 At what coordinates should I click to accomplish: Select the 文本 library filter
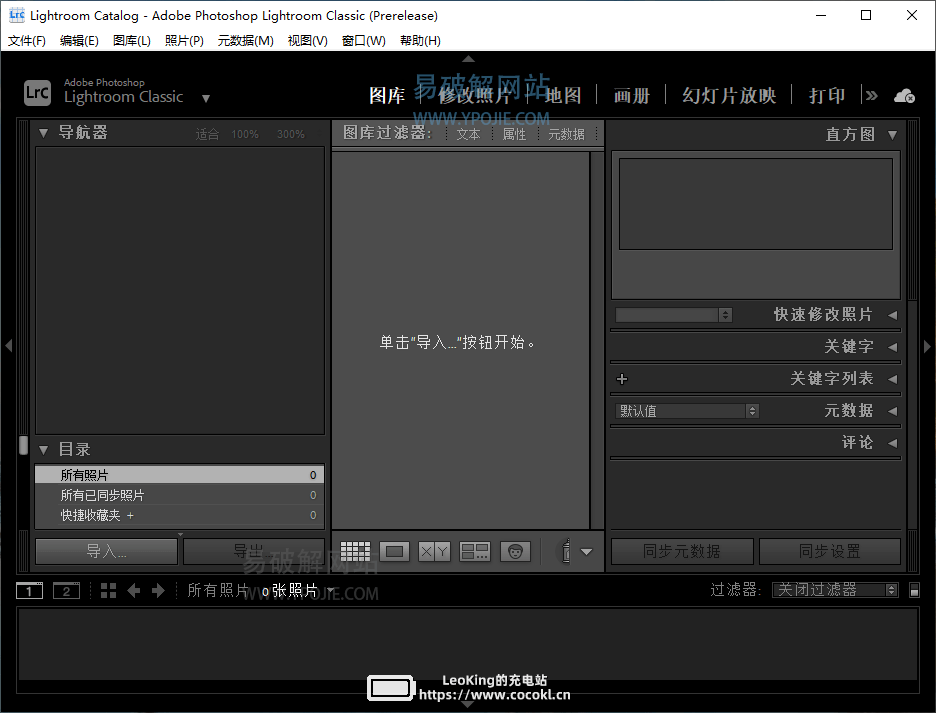pos(469,134)
